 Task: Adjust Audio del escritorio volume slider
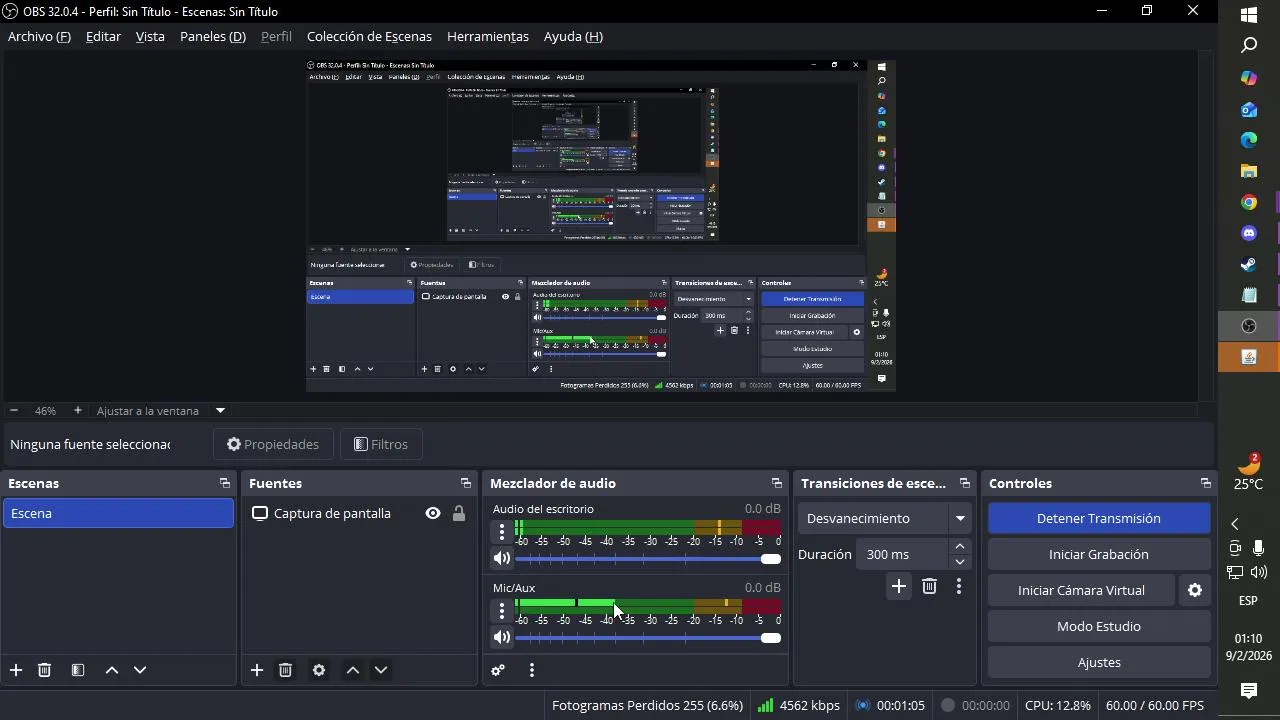click(x=647, y=558)
